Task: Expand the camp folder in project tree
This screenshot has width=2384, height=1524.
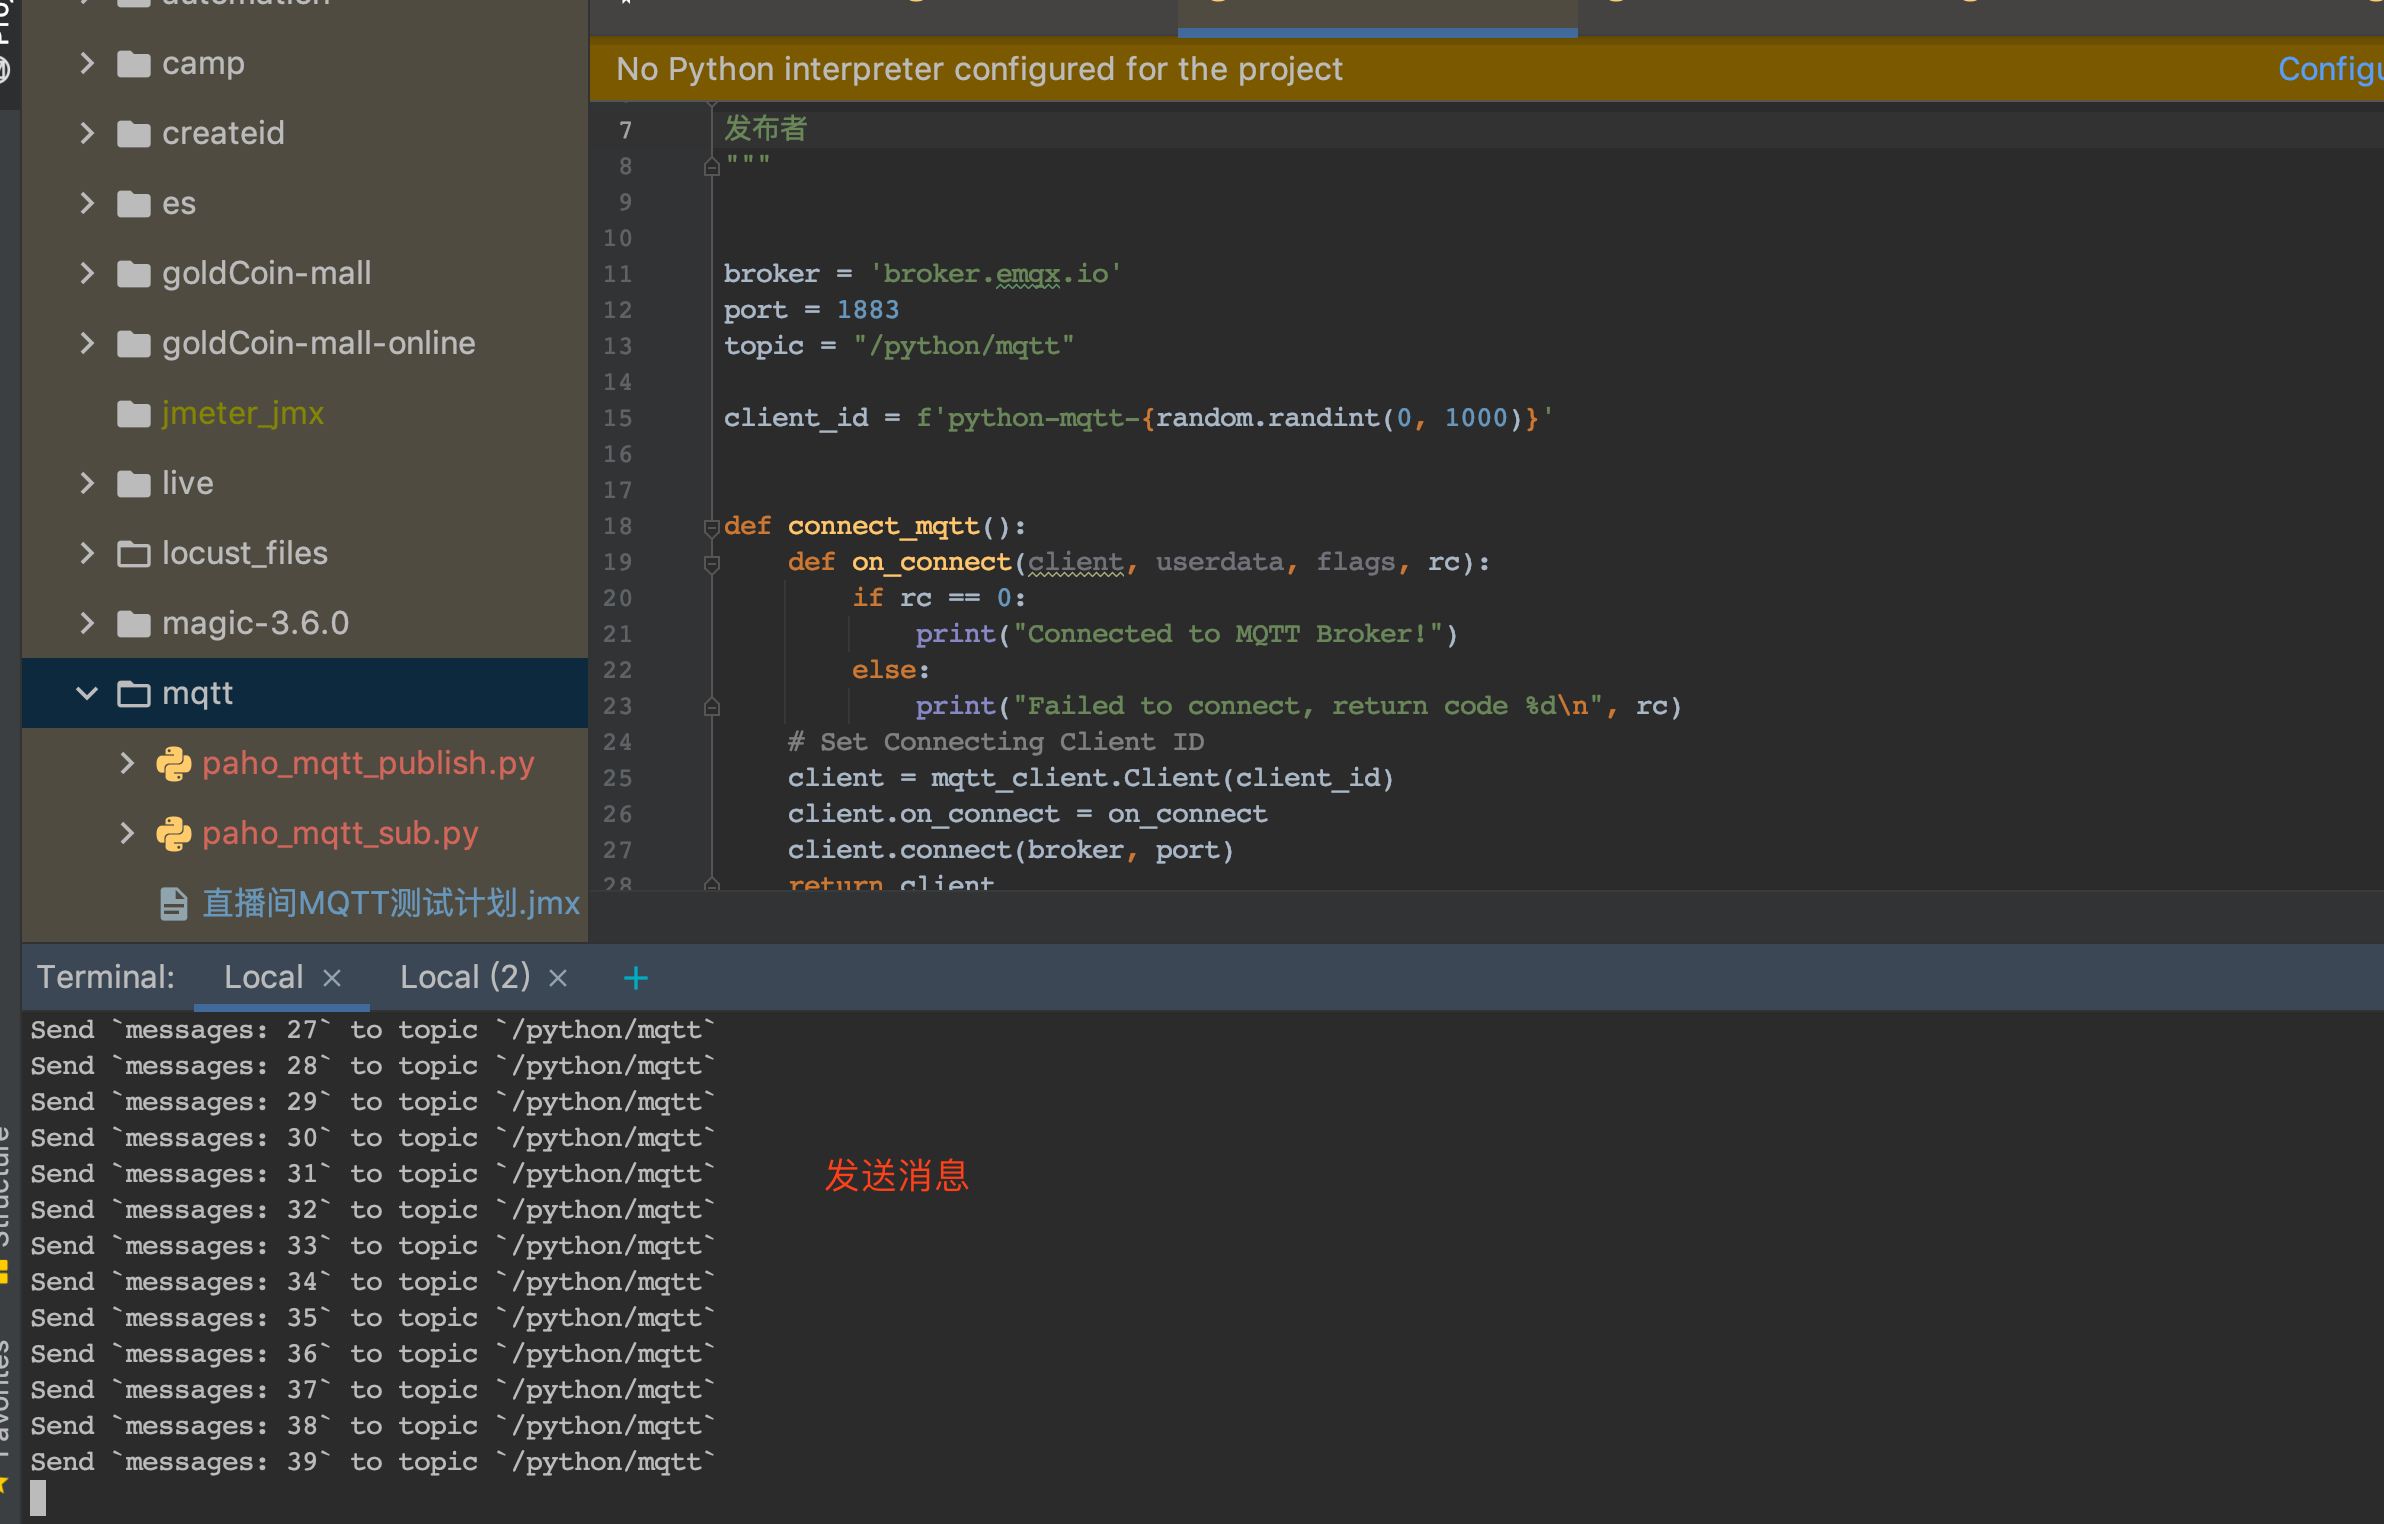Action: tap(88, 63)
